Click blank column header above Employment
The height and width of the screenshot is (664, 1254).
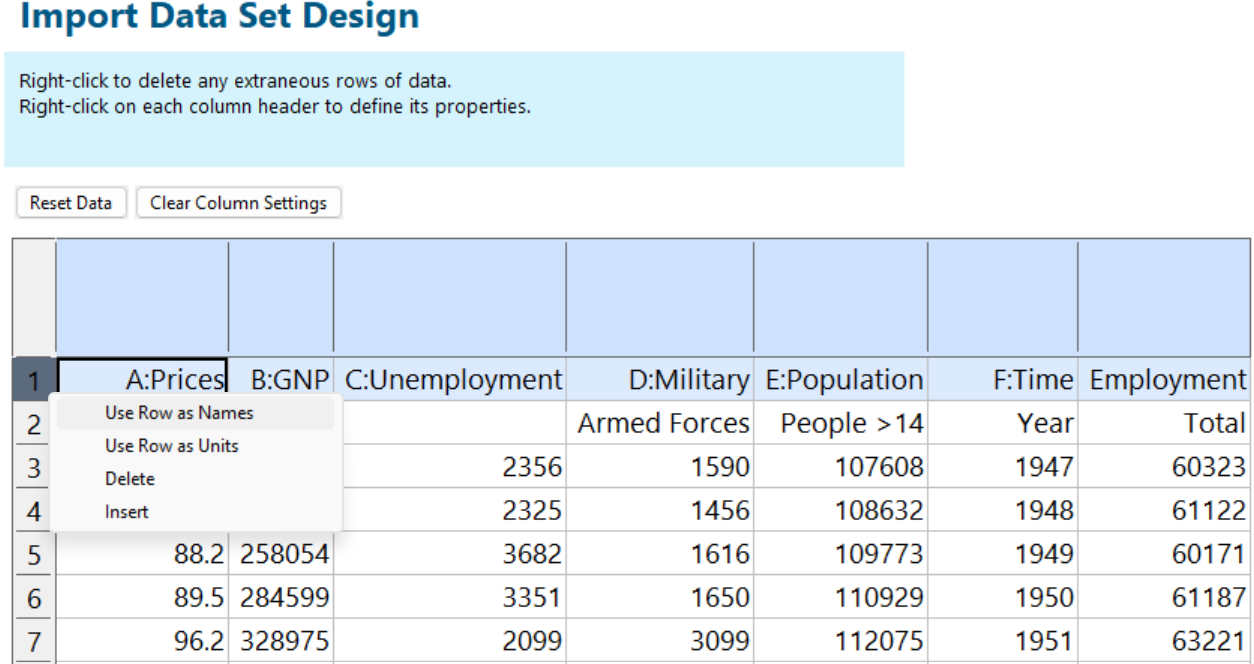tap(1164, 298)
